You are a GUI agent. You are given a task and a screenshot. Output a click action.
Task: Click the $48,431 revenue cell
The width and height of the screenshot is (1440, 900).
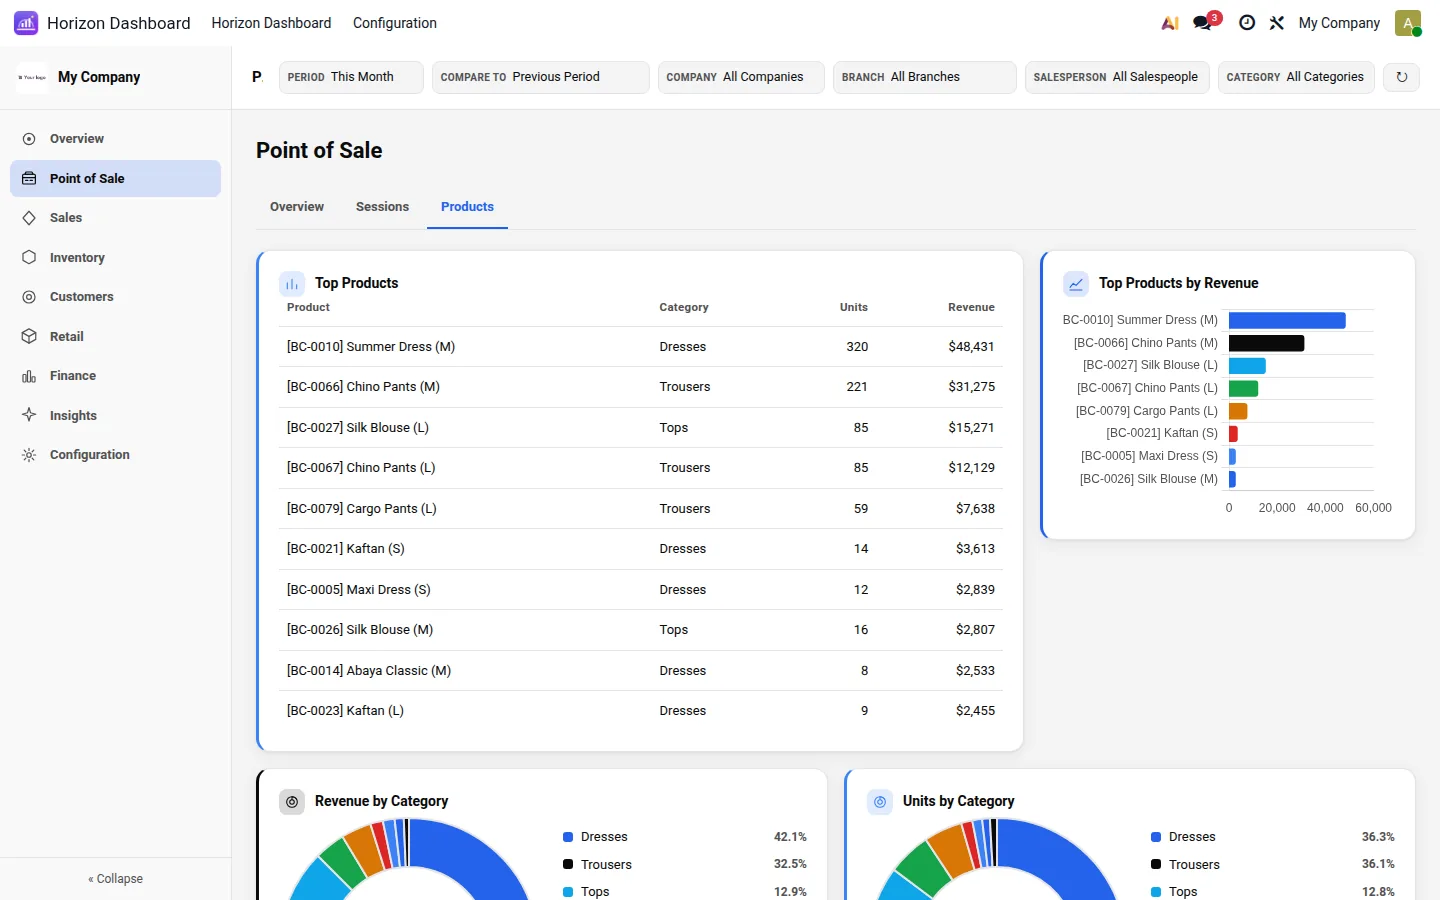point(971,347)
